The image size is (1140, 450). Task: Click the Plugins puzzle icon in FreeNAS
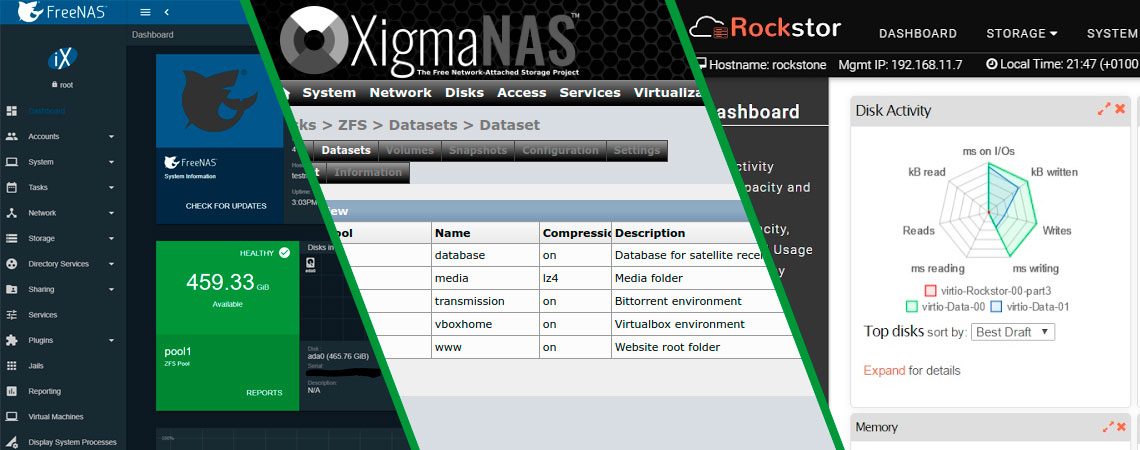(12, 340)
